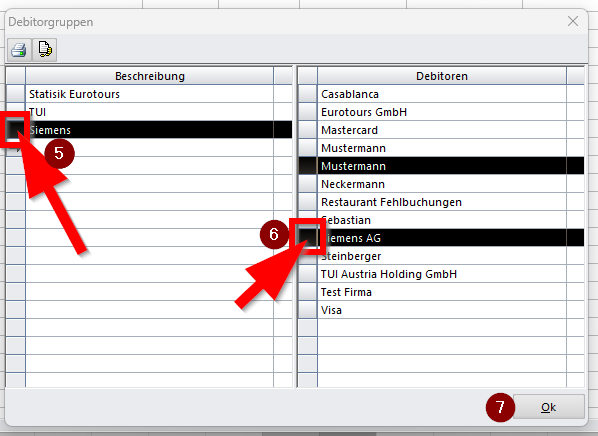Screen dimensions: 598x436
Task: Choose the Test Firma debtor
Action: (442, 292)
